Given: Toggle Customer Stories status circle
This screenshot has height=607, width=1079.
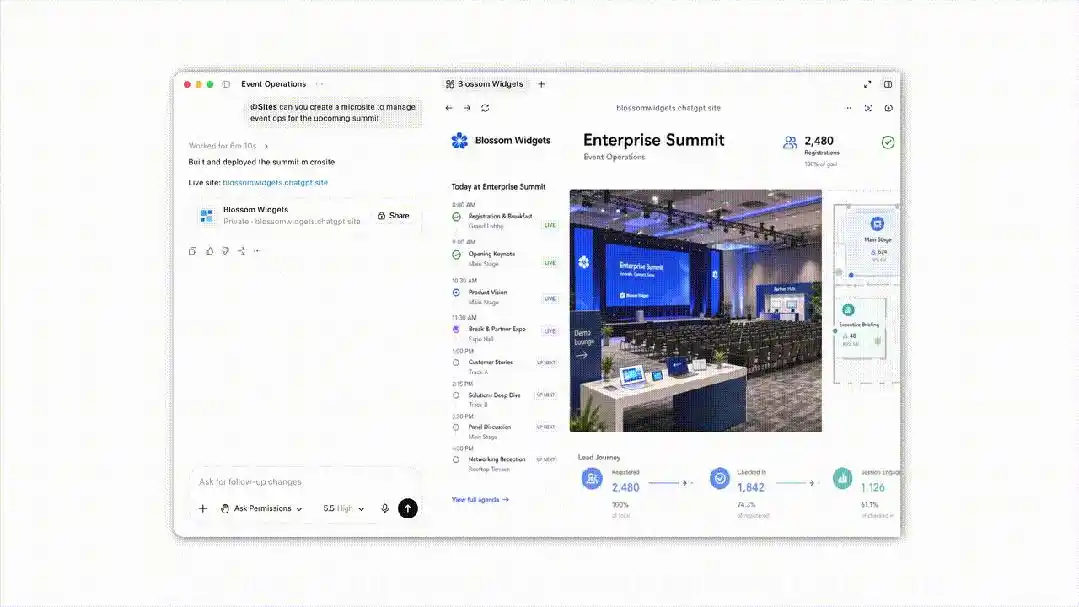Looking at the screenshot, I should [x=456, y=363].
